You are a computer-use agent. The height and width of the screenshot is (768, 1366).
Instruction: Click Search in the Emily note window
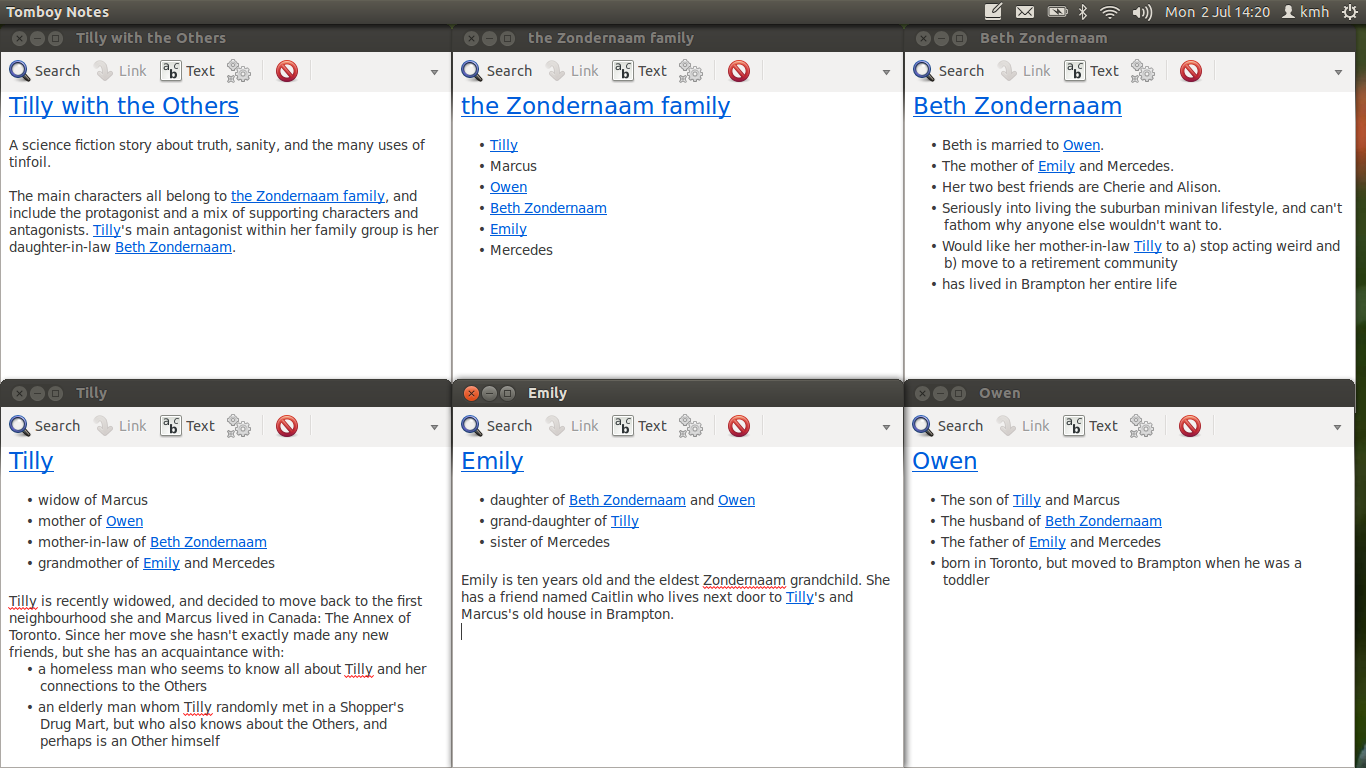[496, 426]
